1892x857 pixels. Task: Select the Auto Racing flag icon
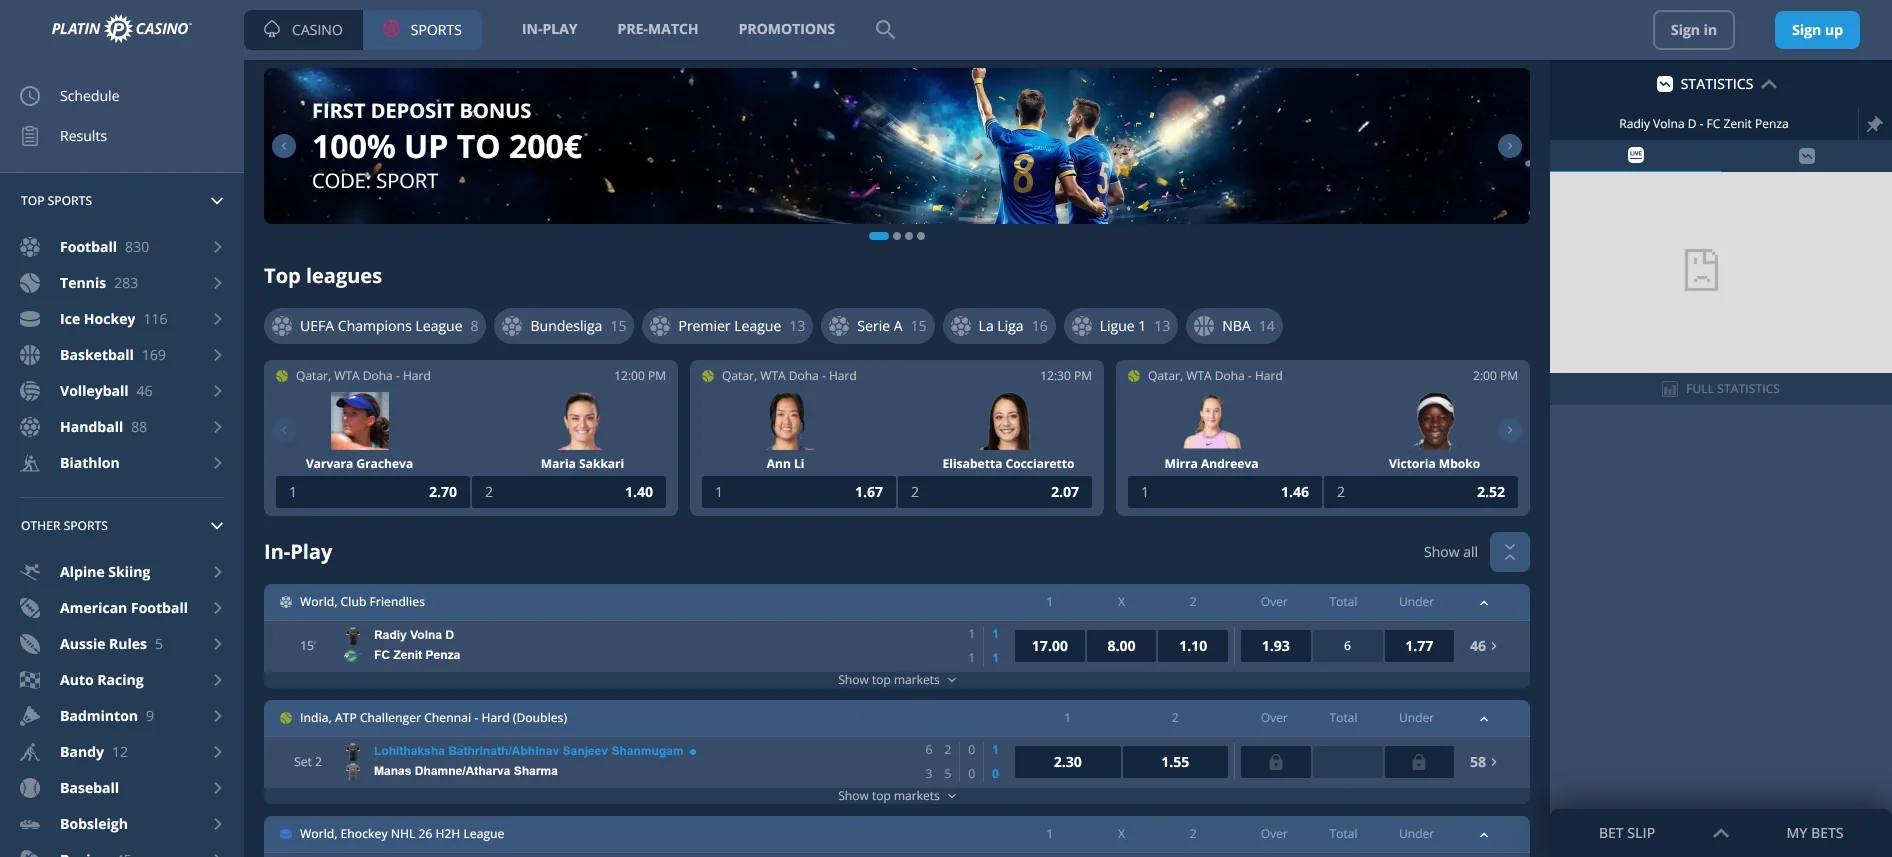[x=31, y=680]
